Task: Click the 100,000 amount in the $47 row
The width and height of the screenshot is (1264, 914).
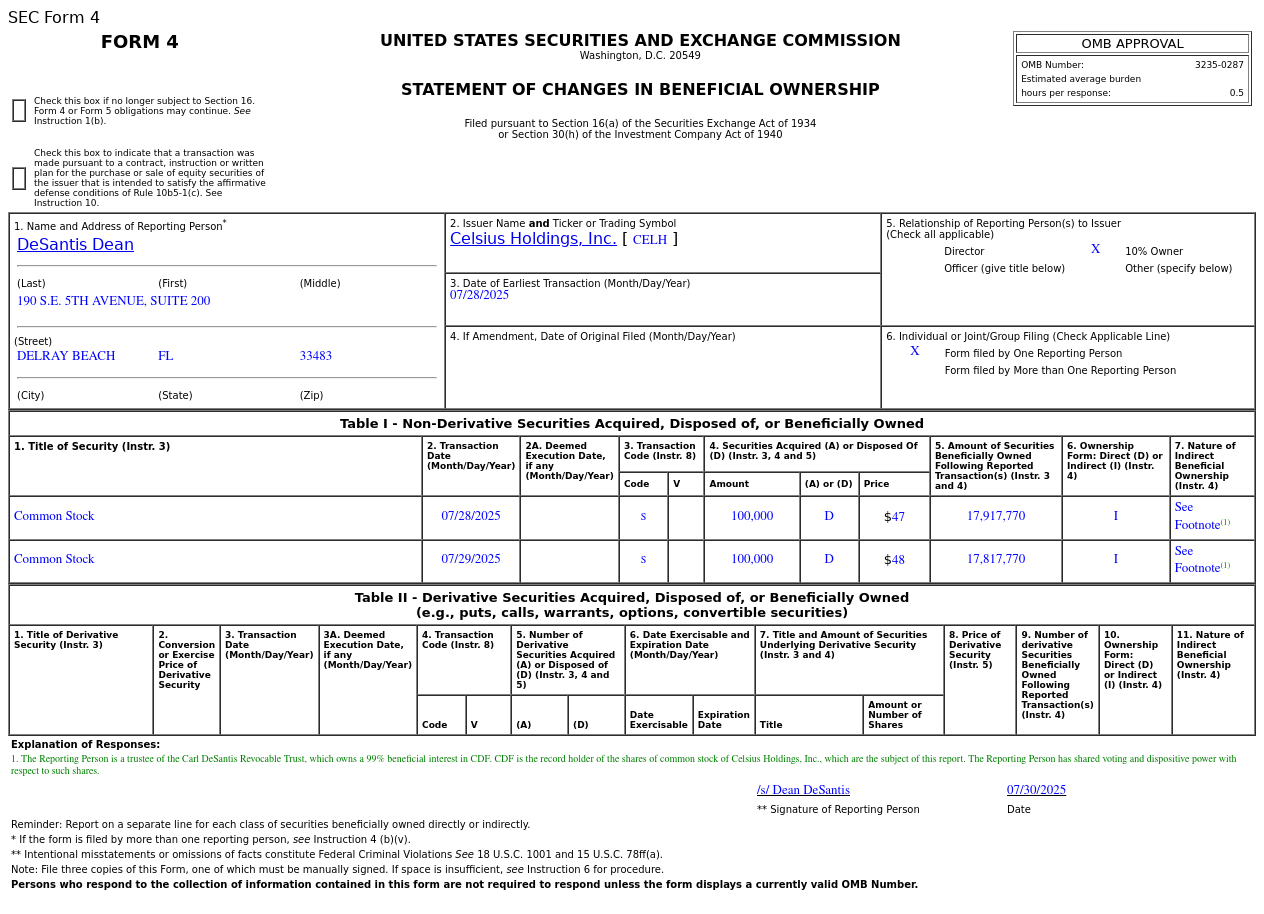Action: coord(752,516)
